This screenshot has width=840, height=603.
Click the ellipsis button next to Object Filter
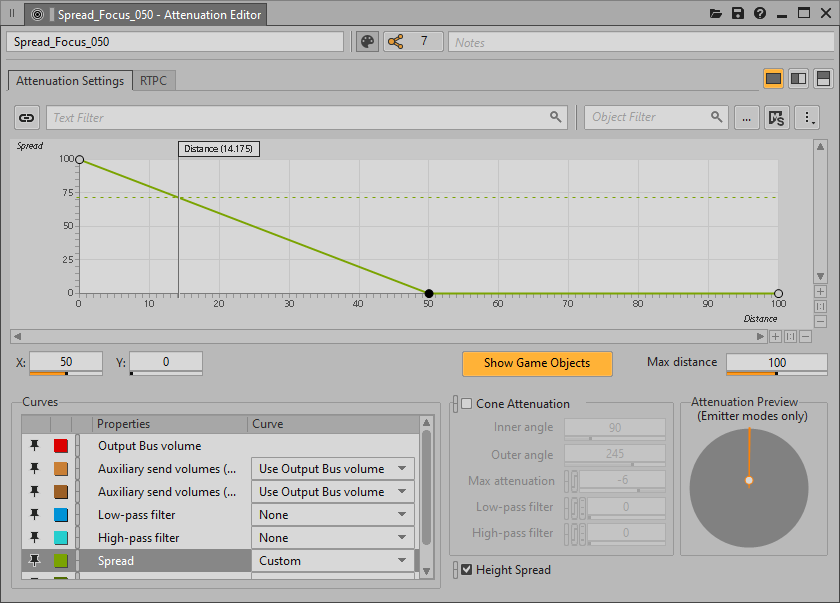[747, 117]
